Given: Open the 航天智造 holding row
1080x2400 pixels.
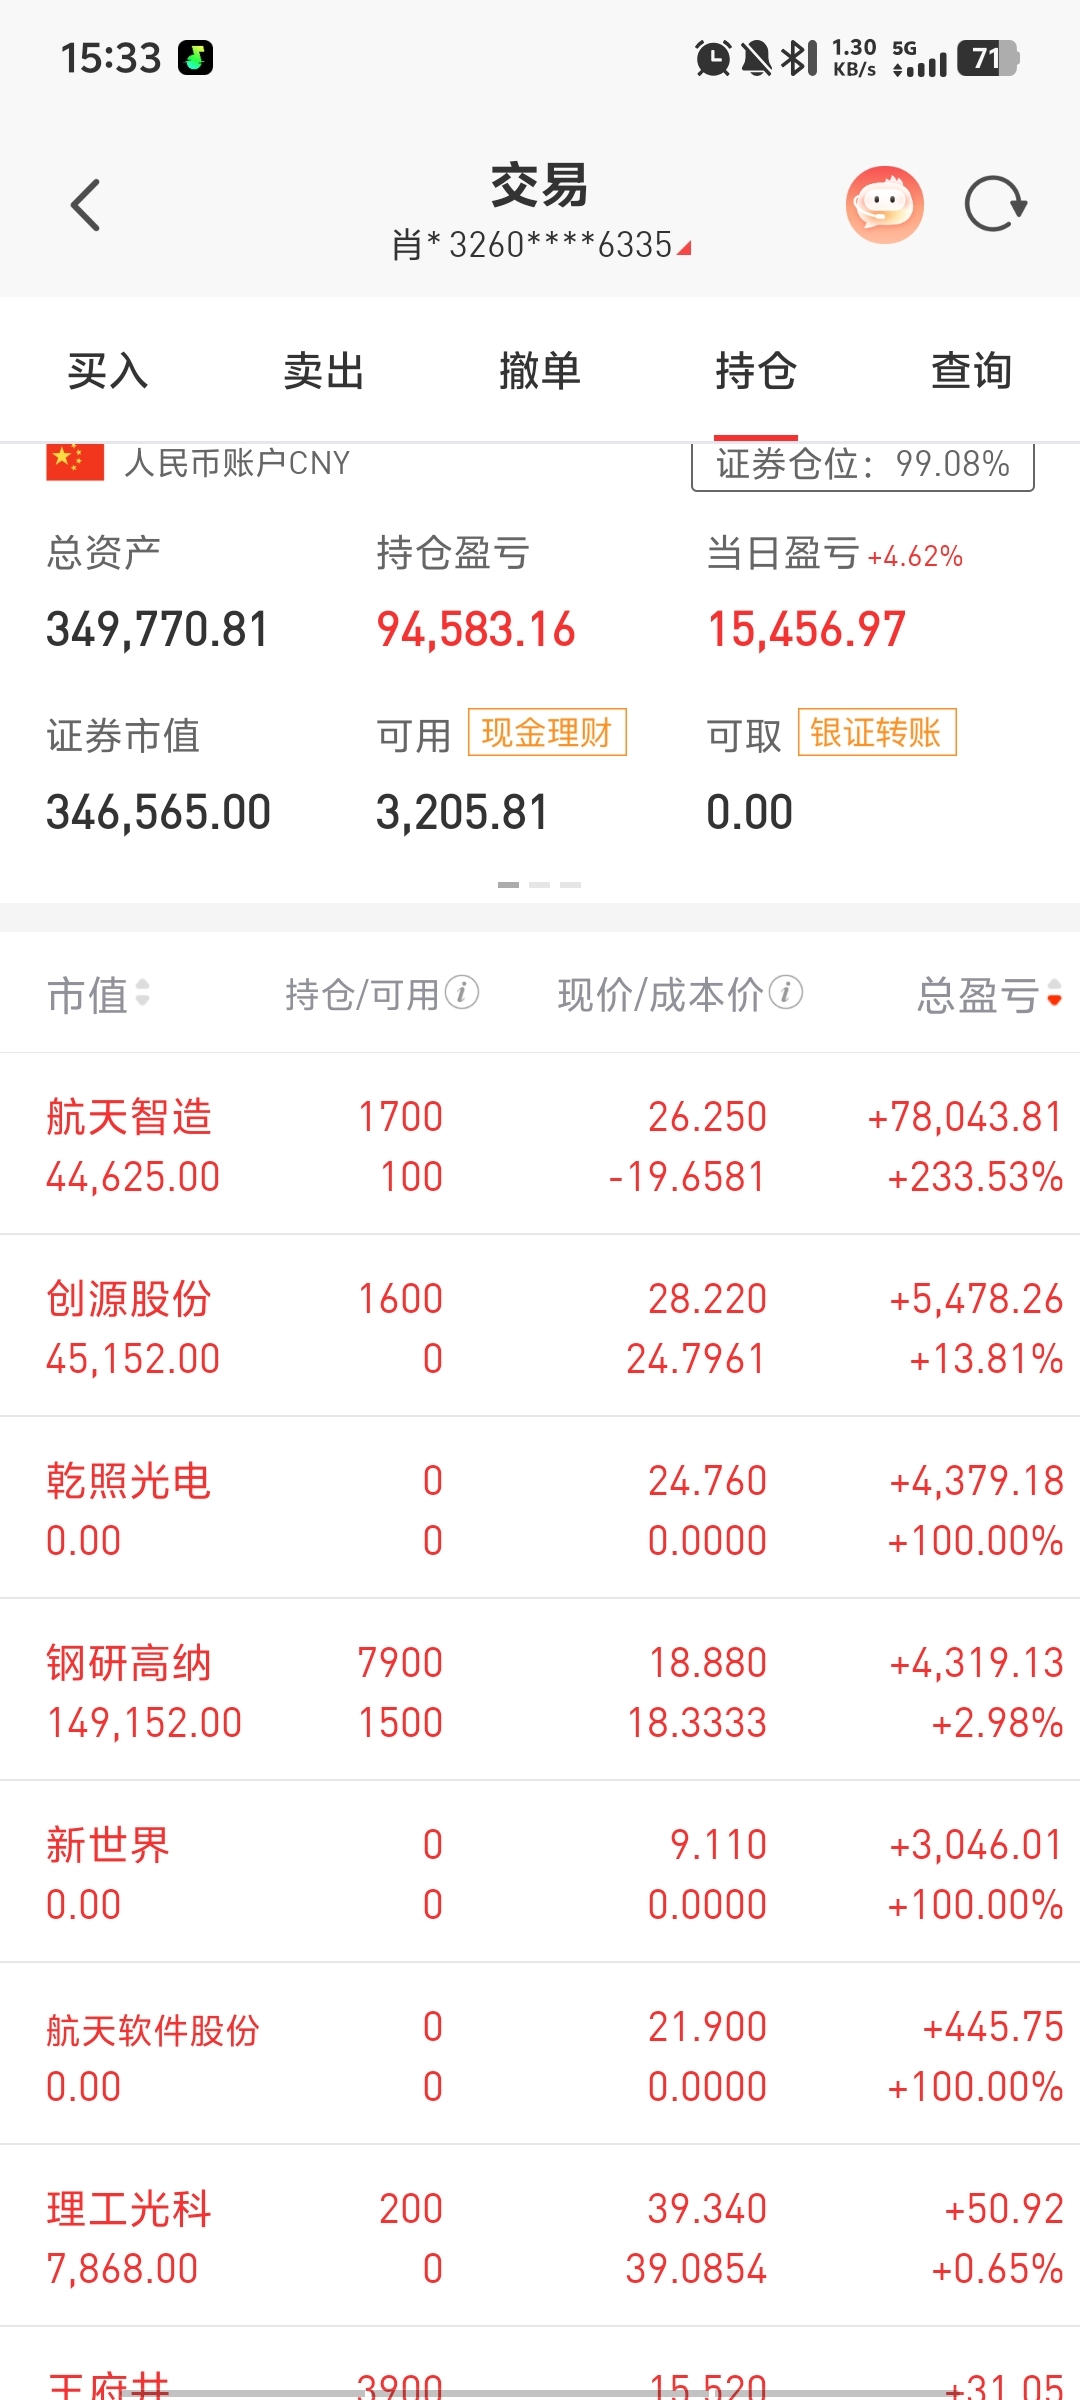Looking at the screenshot, I should pos(540,1144).
